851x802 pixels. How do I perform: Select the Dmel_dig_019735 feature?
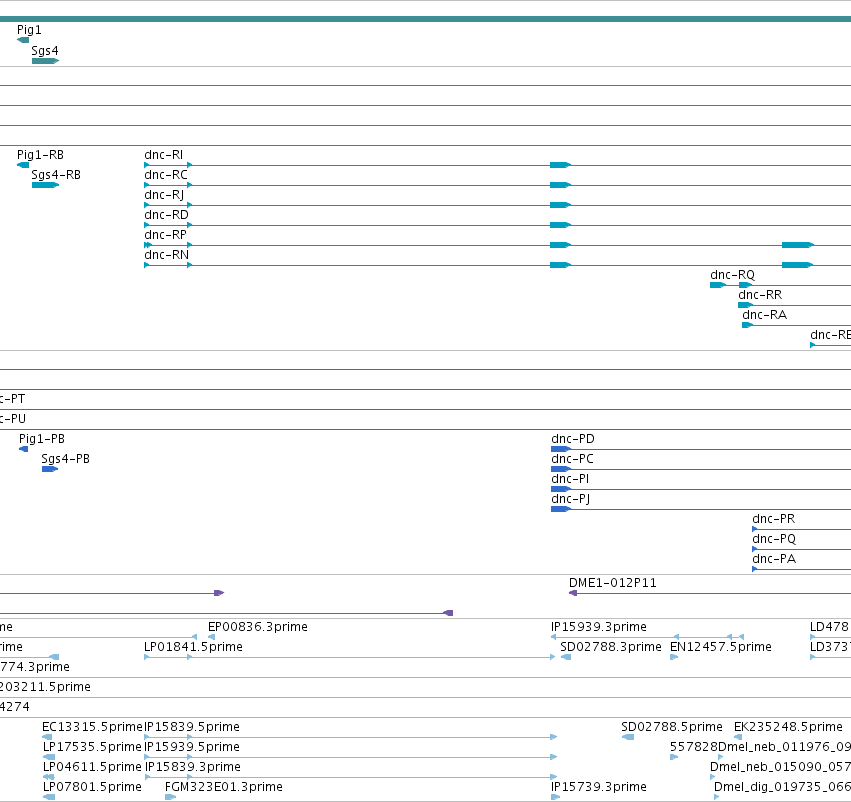point(716,797)
